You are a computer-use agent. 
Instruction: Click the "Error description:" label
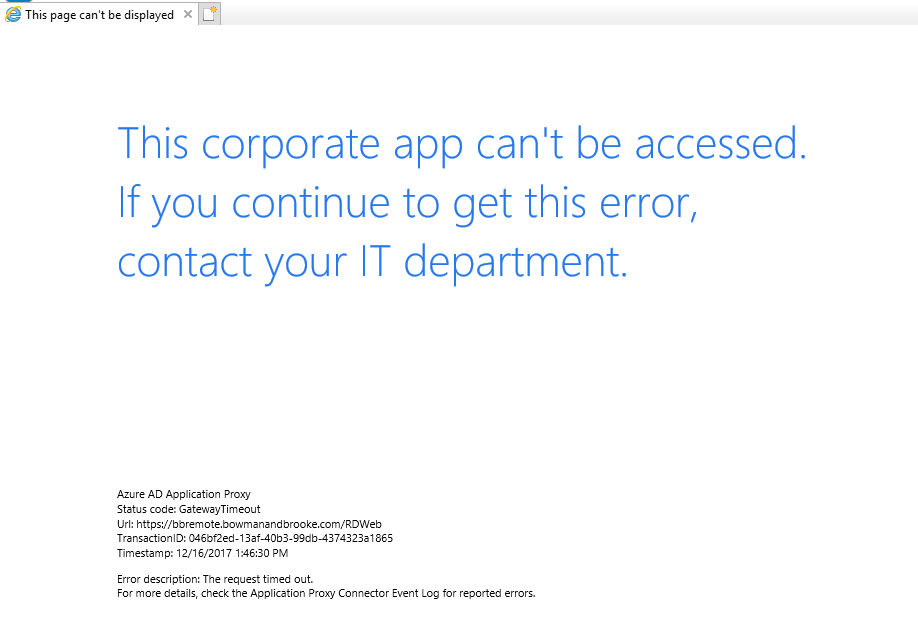[x=159, y=579]
